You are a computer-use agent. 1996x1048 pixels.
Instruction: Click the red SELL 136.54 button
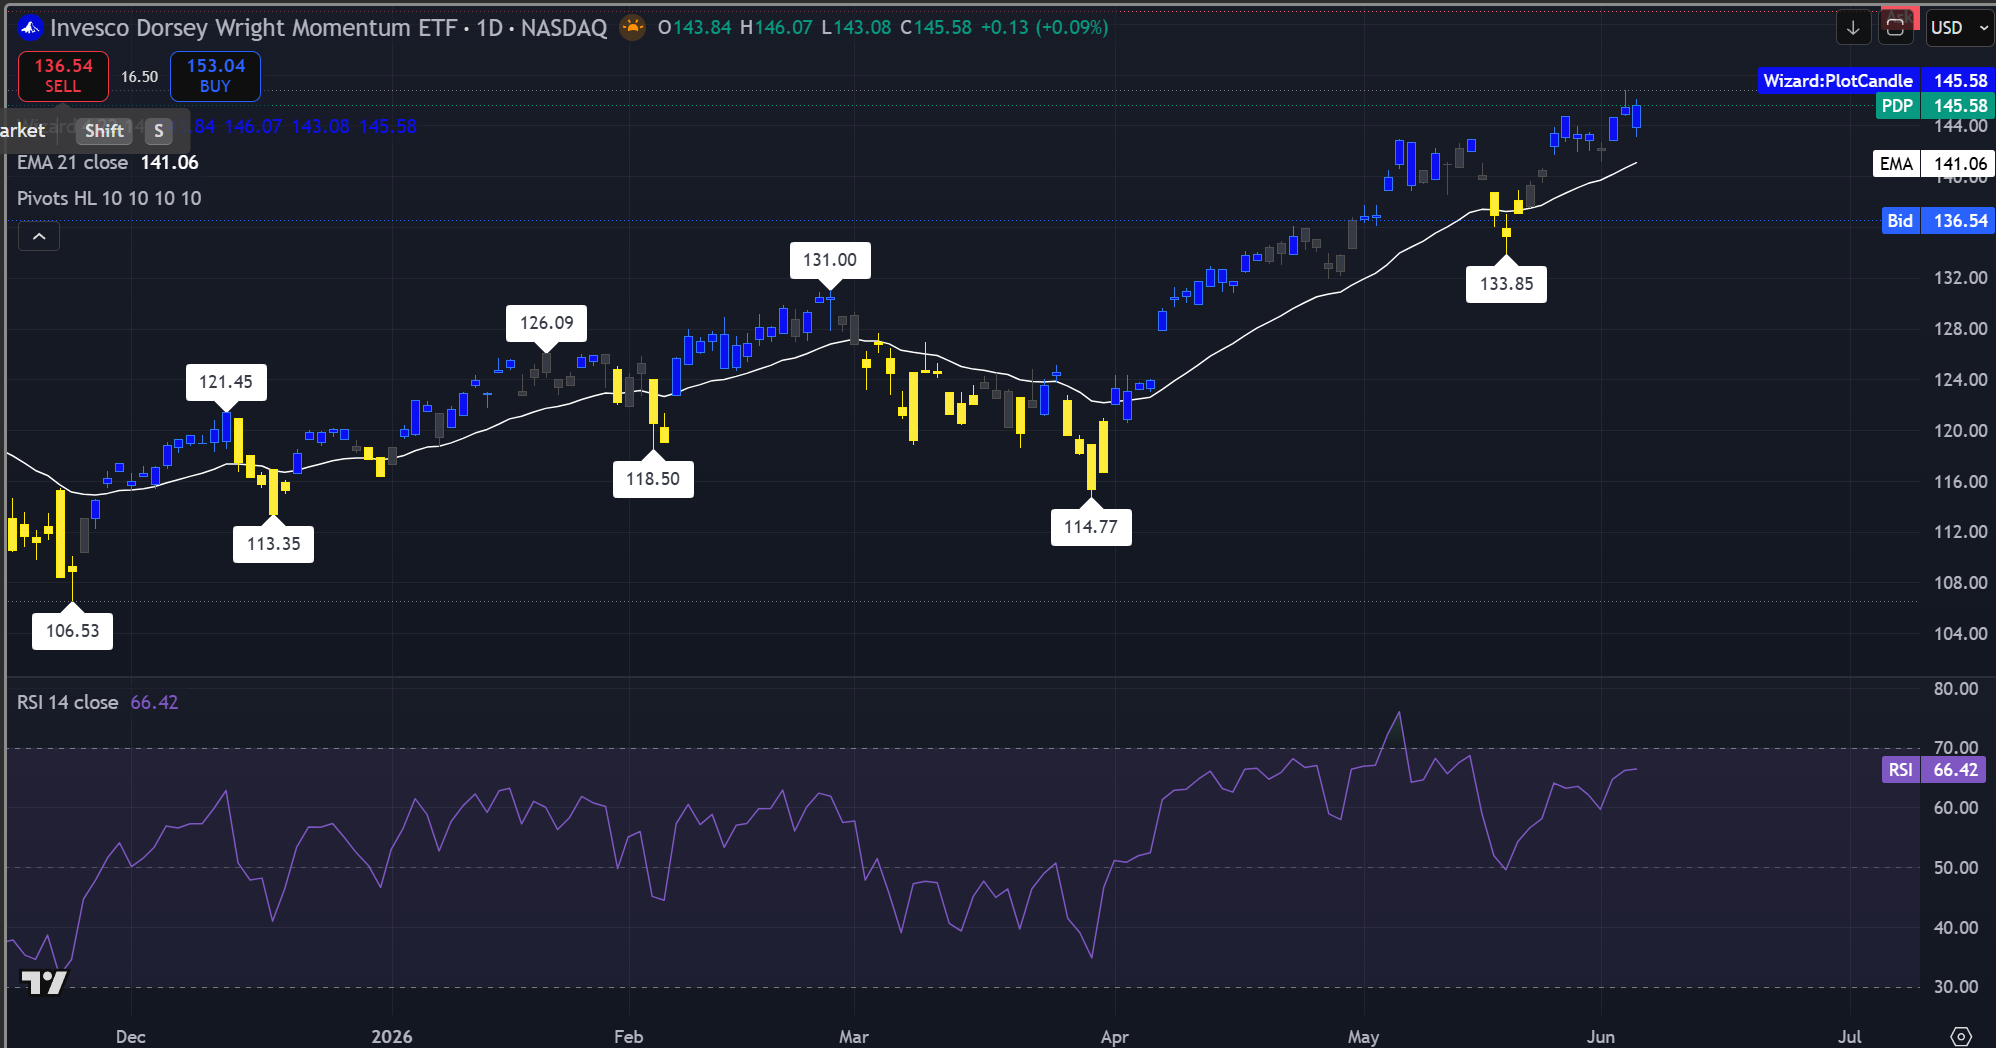pos(63,76)
